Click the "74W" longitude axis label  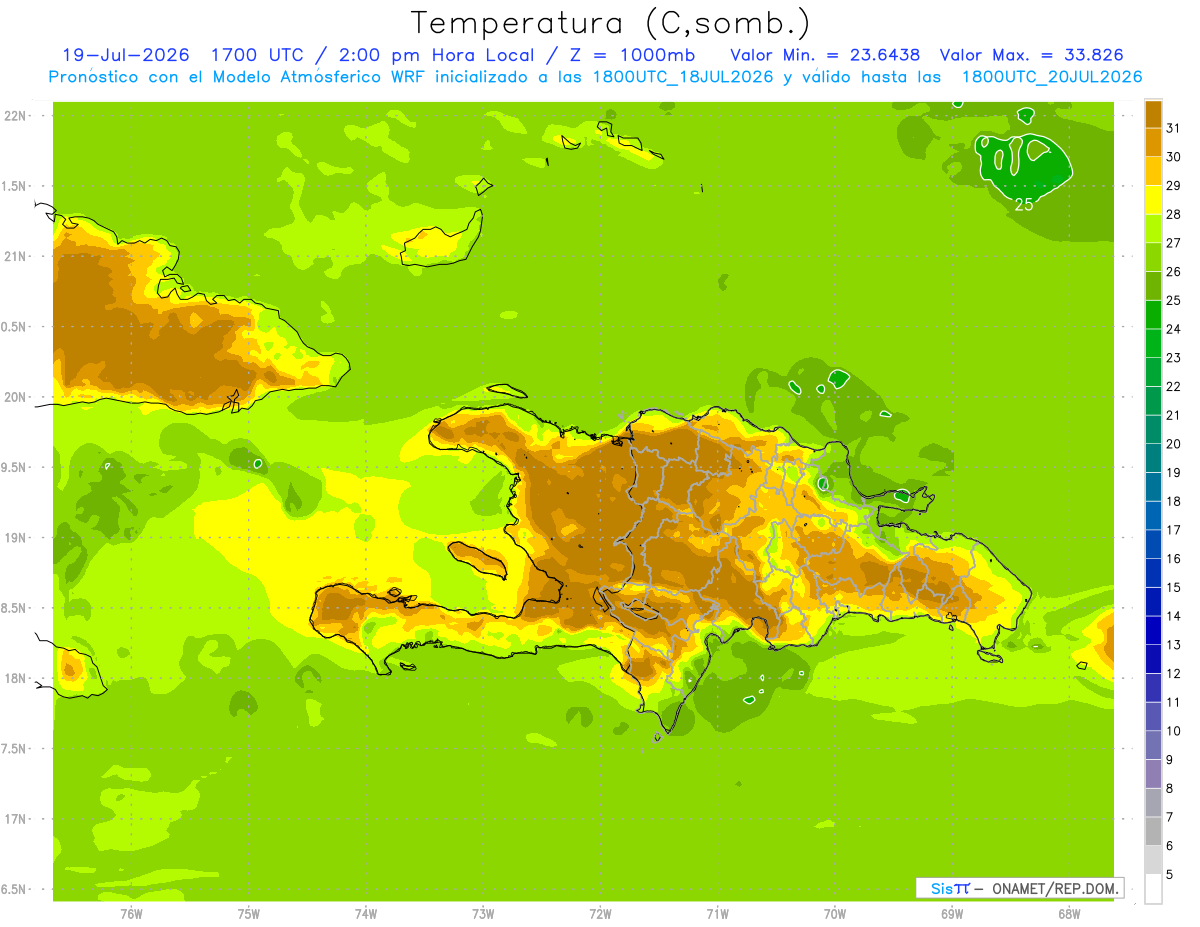pos(366,914)
